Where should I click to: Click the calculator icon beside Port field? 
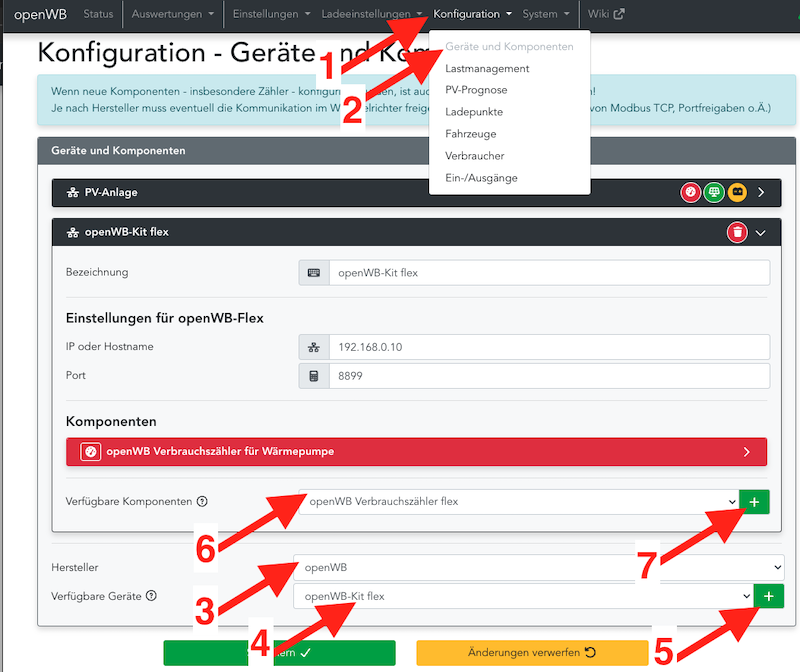tap(314, 376)
